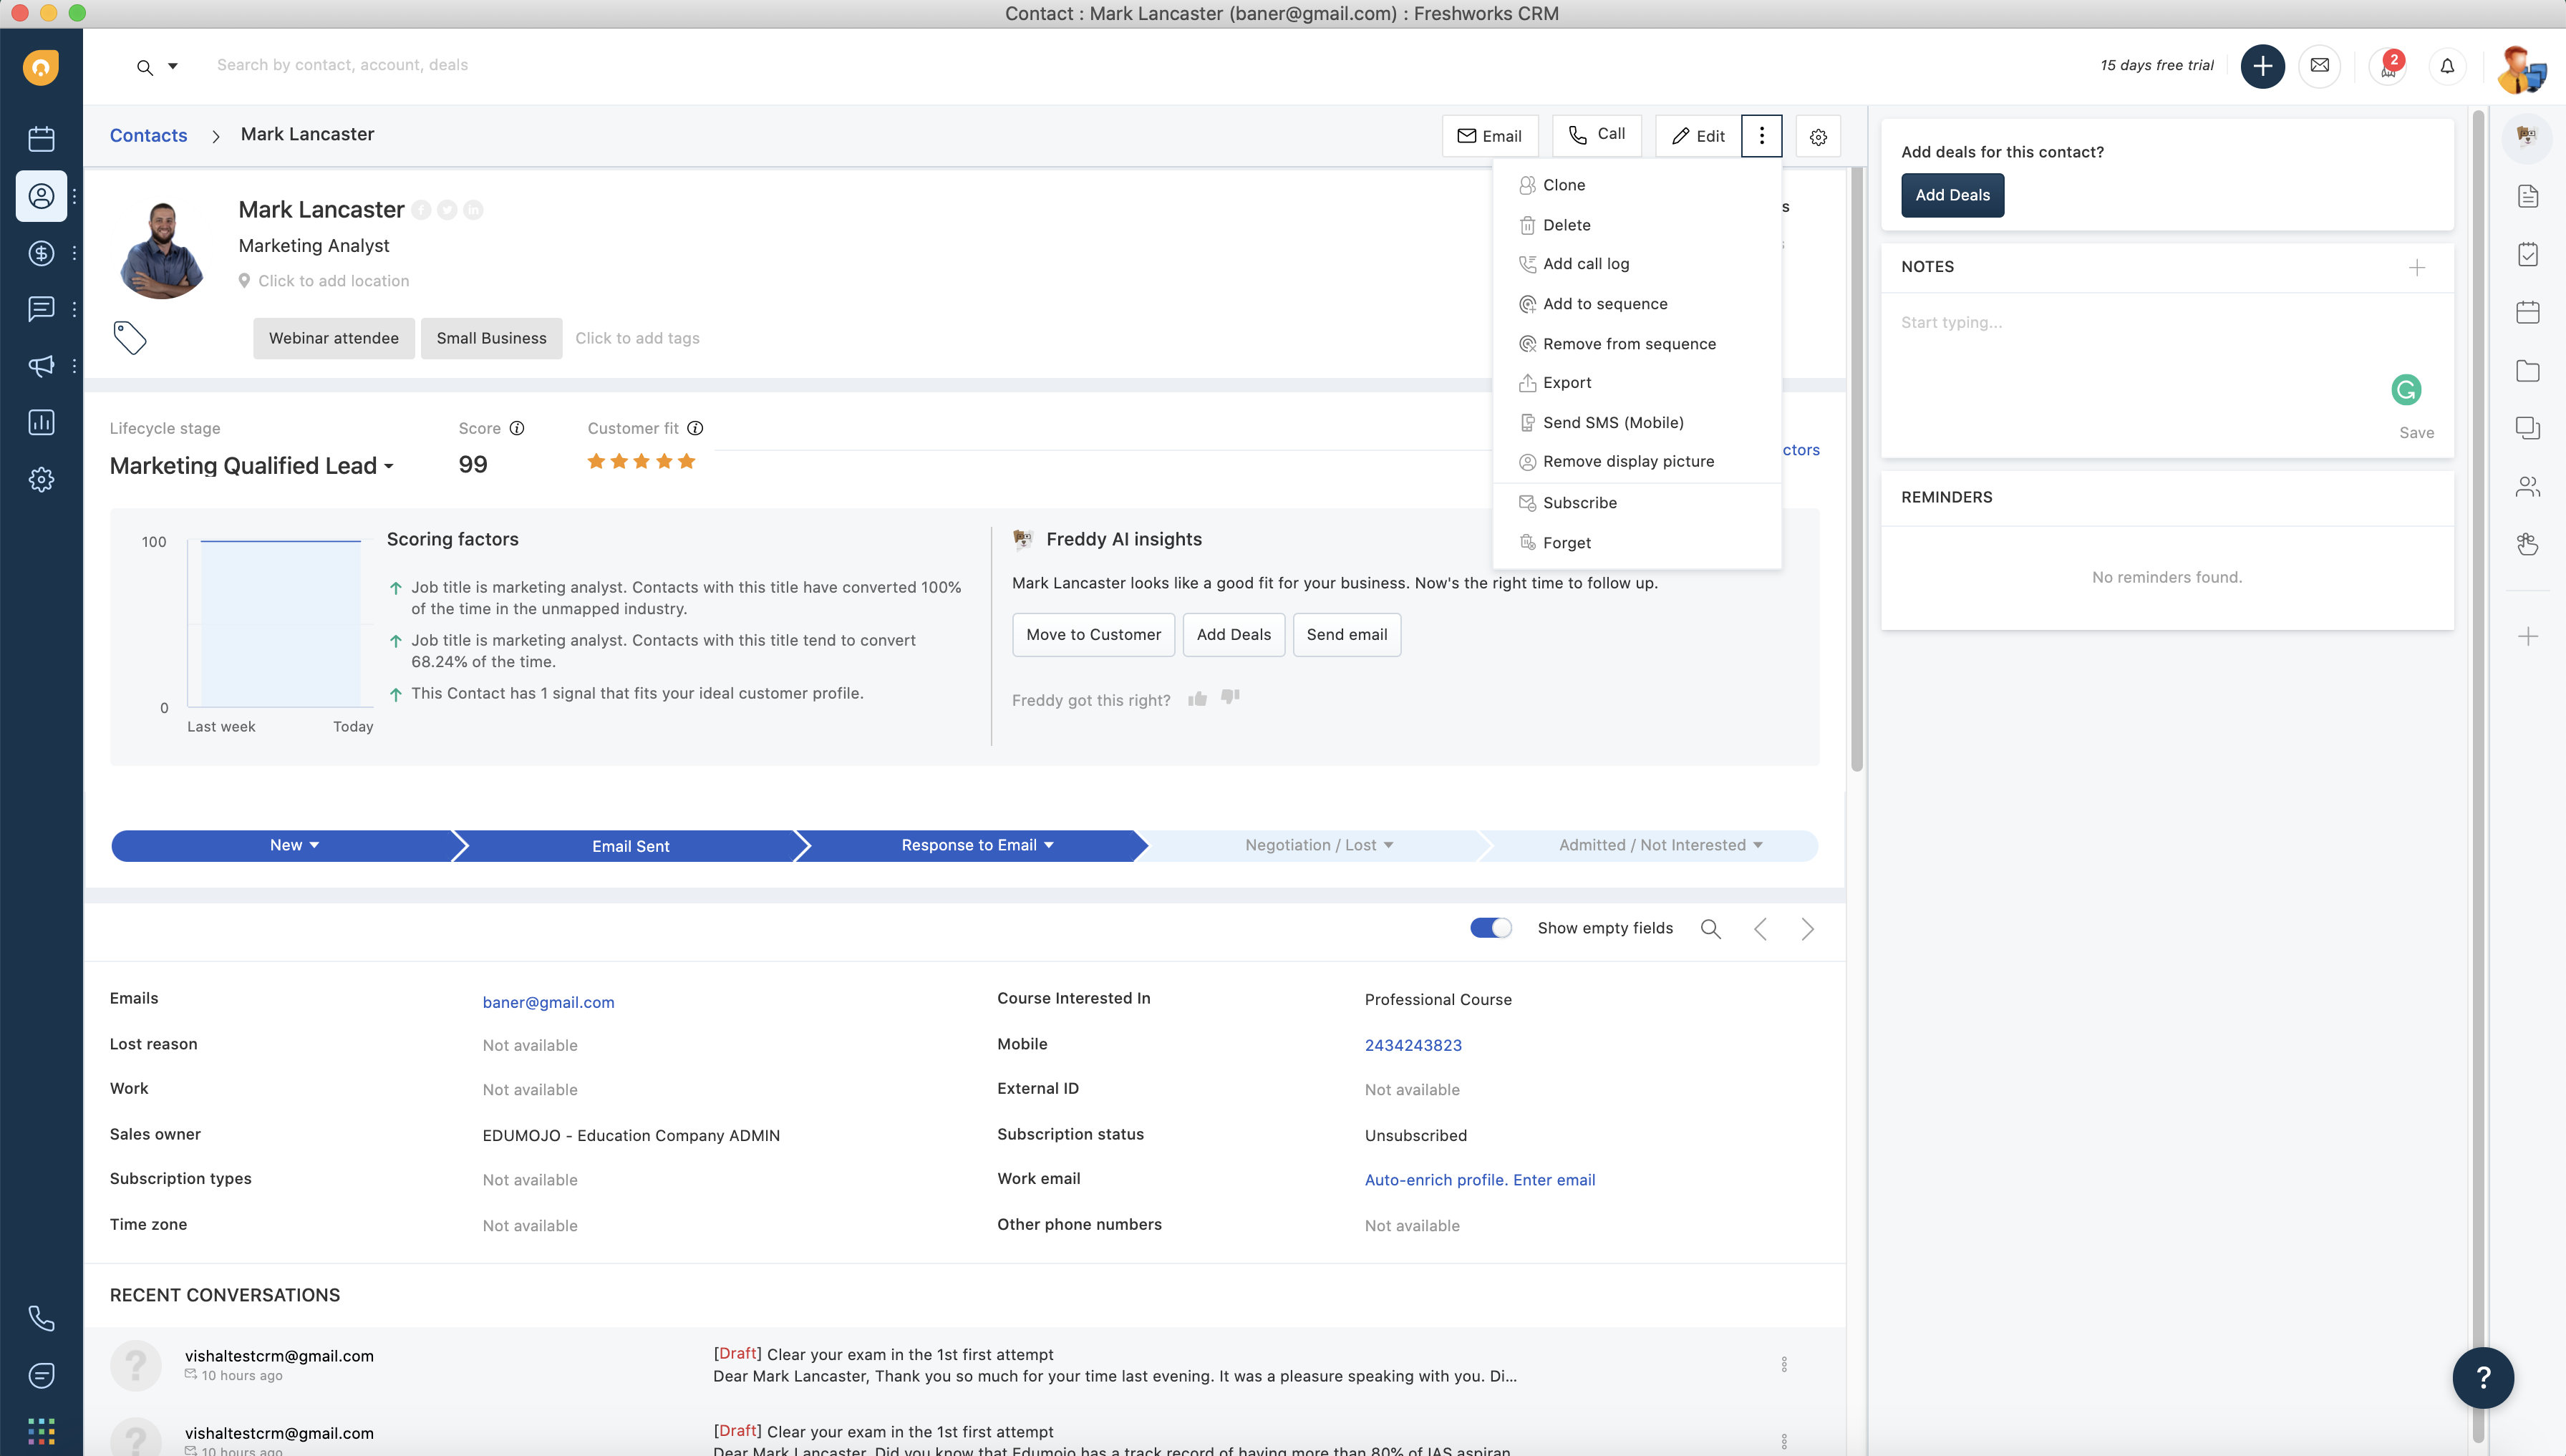Image resolution: width=2566 pixels, height=1456 pixels.
Task: Open Conversations chat icon in left sidebar
Action: [41, 309]
